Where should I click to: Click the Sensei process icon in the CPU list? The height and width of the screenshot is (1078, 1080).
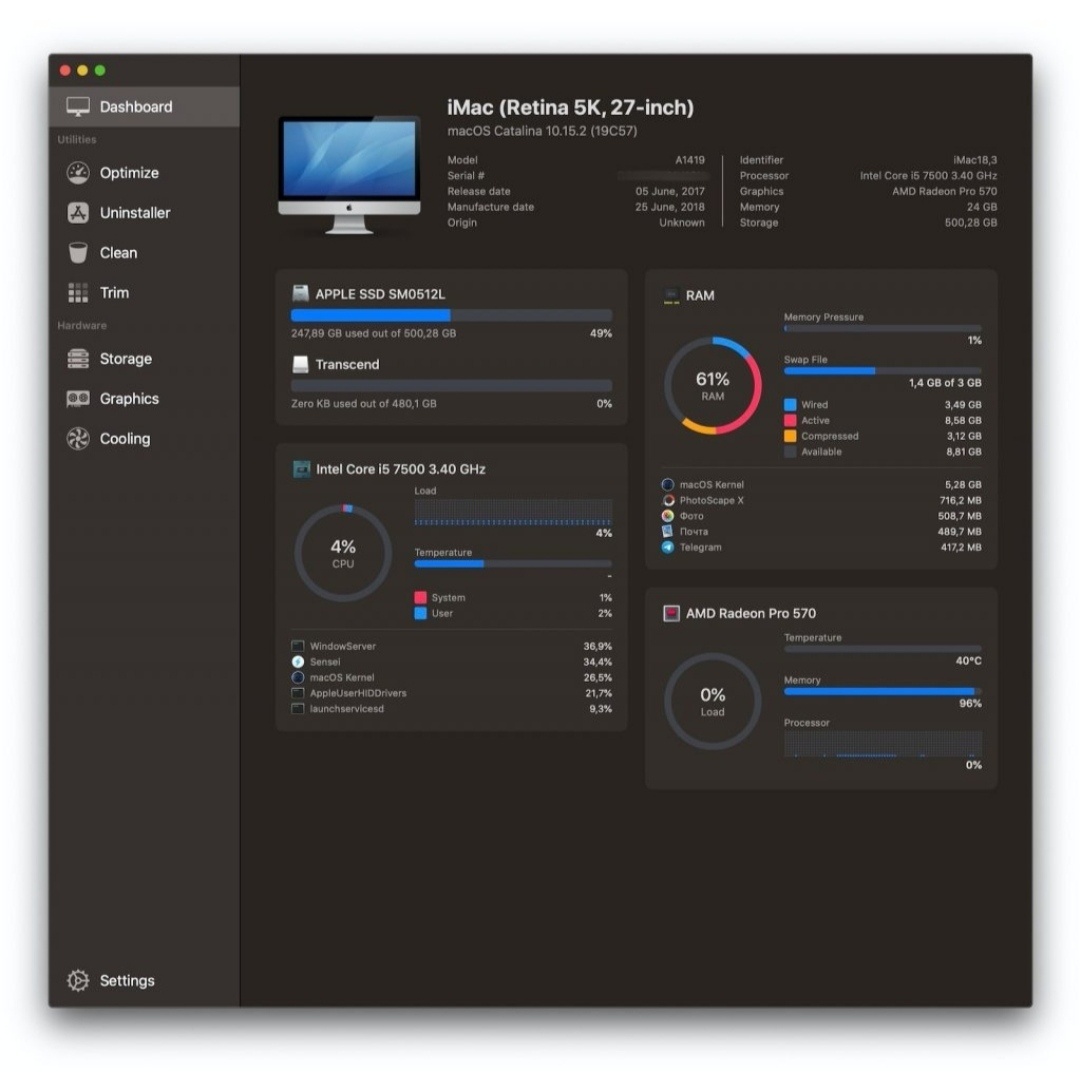pos(298,662)
